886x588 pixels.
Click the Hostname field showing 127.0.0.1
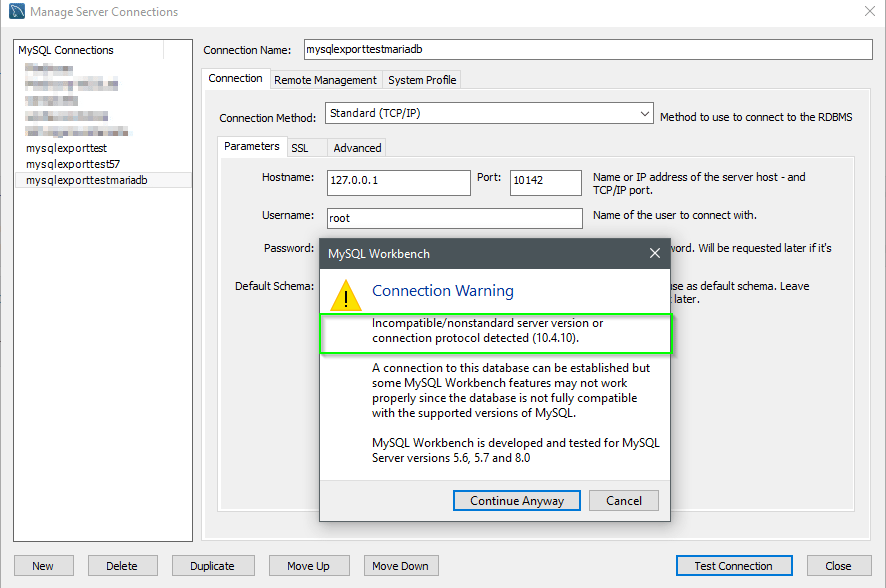click(398, 183)
